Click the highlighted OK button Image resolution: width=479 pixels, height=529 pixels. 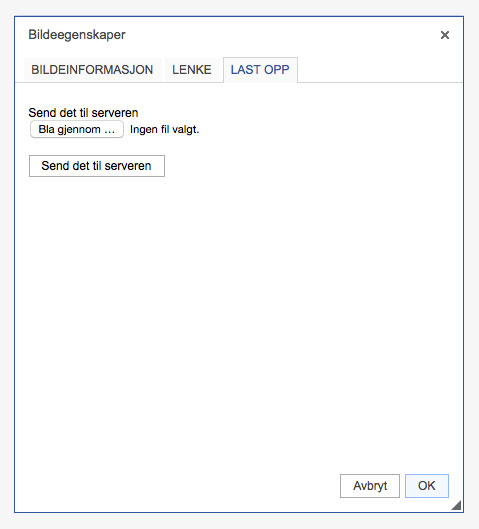[x=427, y=486]
